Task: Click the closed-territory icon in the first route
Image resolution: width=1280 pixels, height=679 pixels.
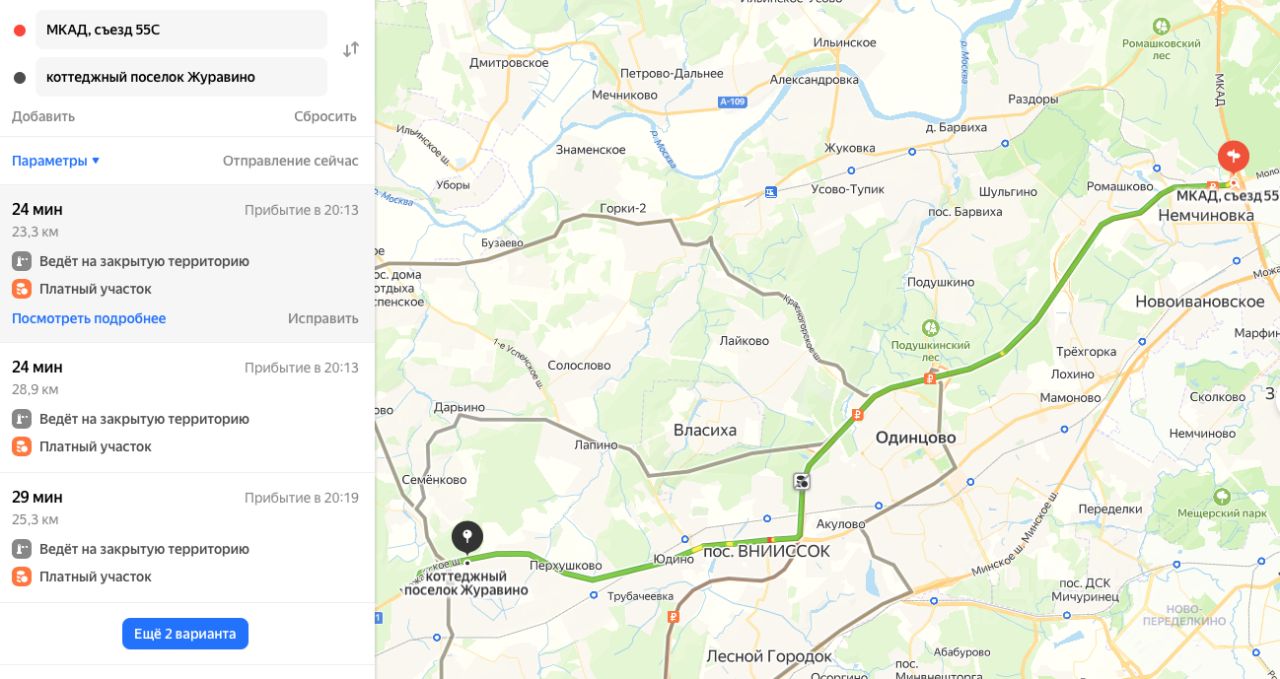Action: pos(22,261)
